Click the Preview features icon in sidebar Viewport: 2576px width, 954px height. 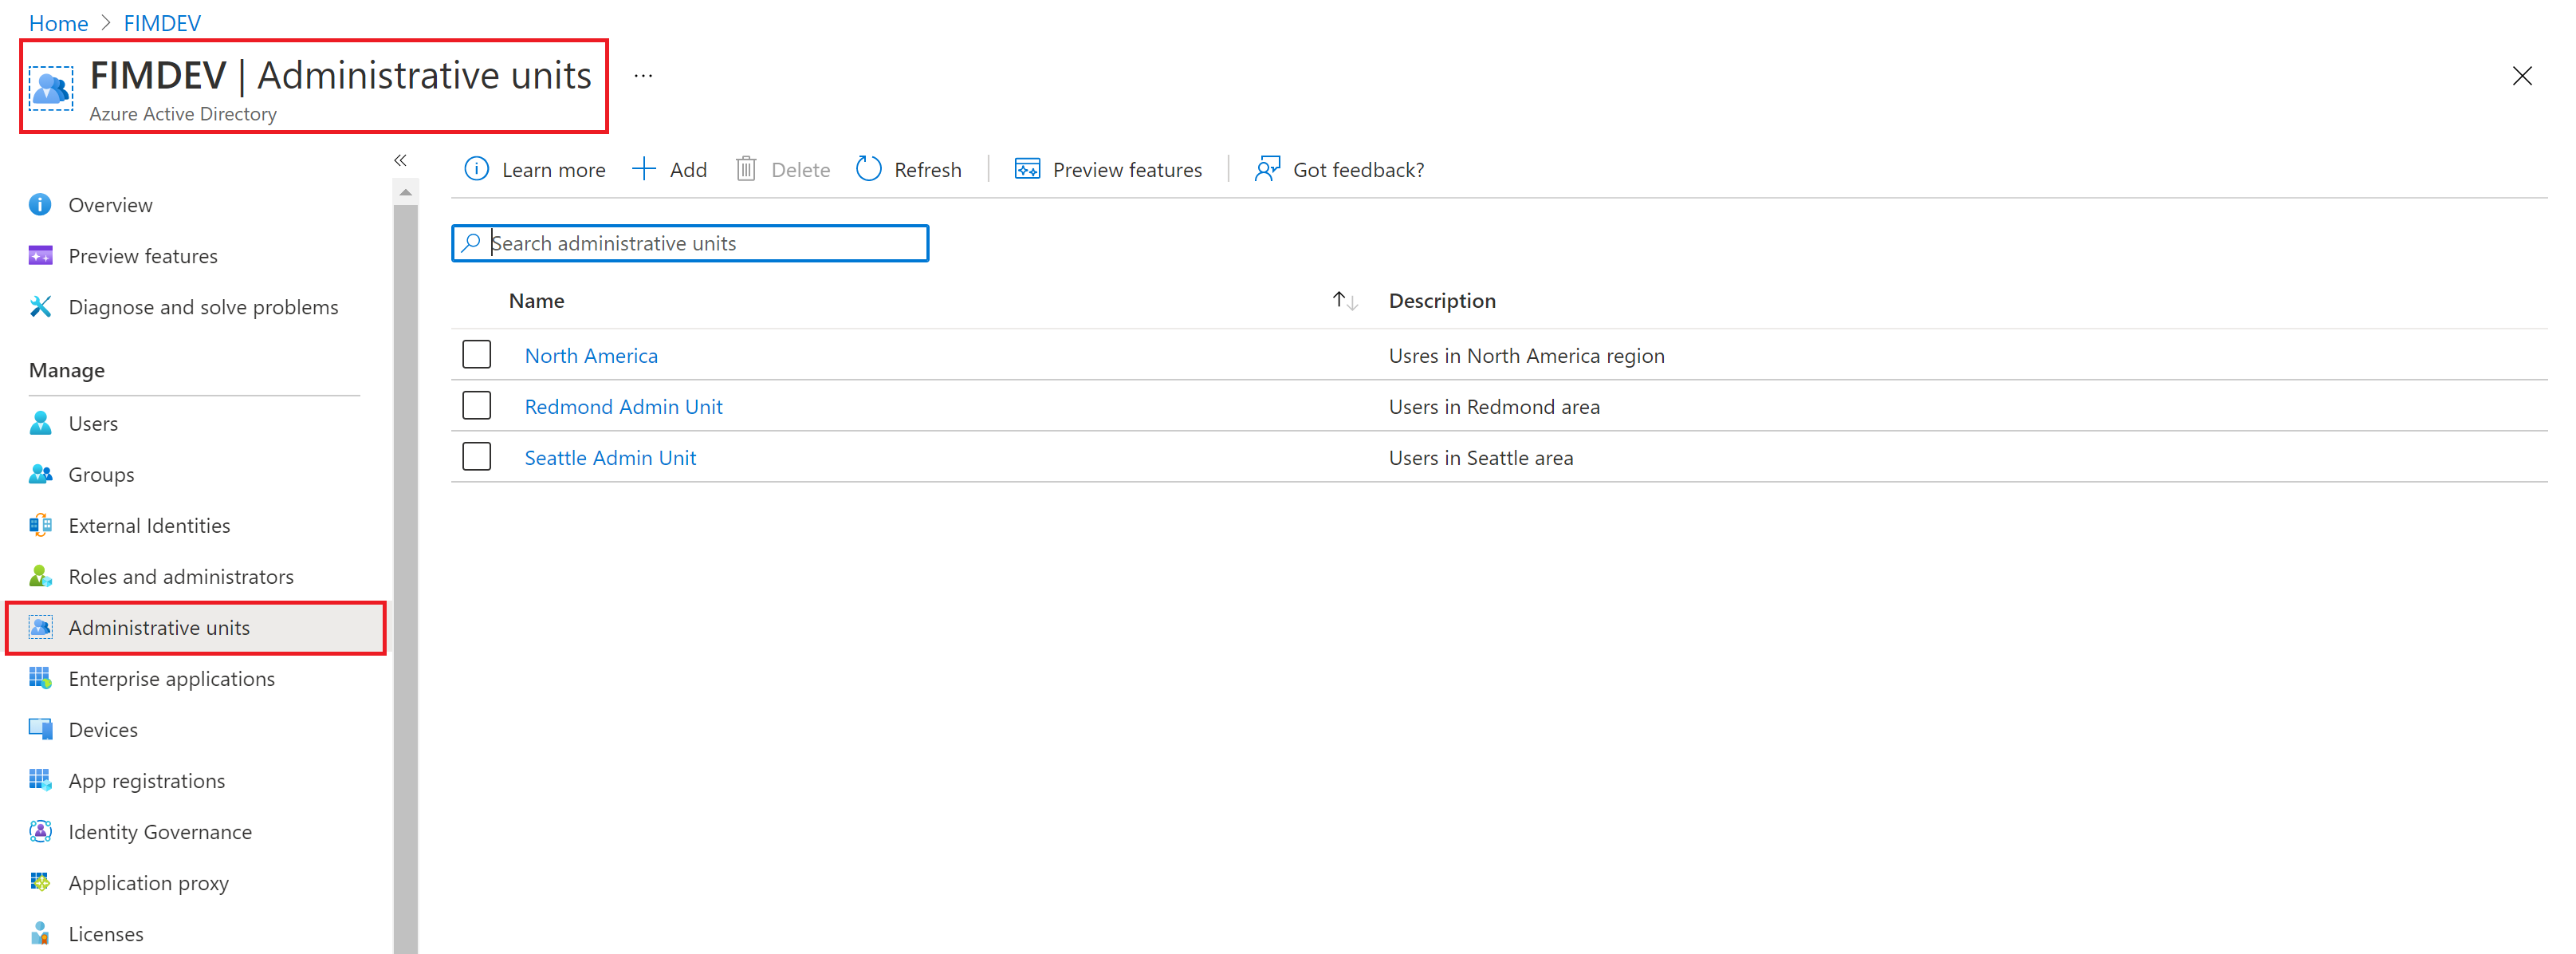pyautogui.click(x=40, y=256)
